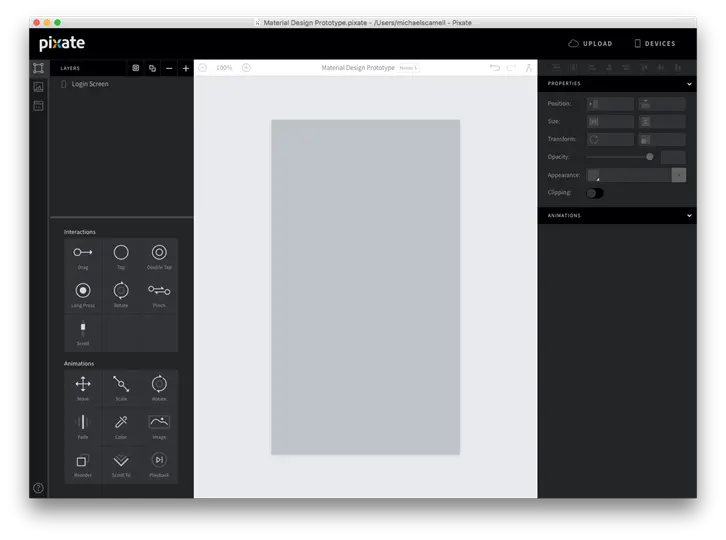Click the Size width input field
The width and height of the screenshot is (726, 540).
(x=610, y=121)
